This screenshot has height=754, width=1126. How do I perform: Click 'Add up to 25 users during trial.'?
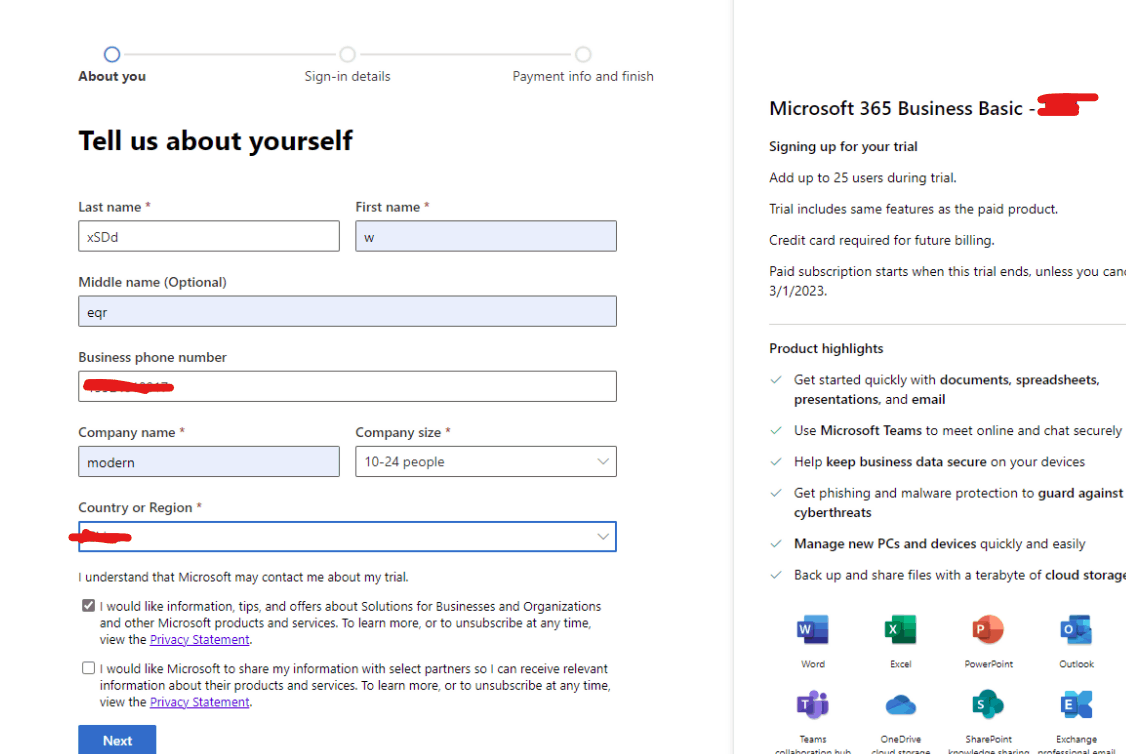pyautogui.click(x=862, y=177)
